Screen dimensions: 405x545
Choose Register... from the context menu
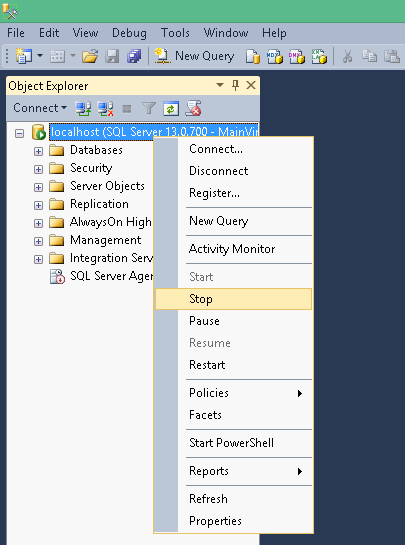coord(233,193)
